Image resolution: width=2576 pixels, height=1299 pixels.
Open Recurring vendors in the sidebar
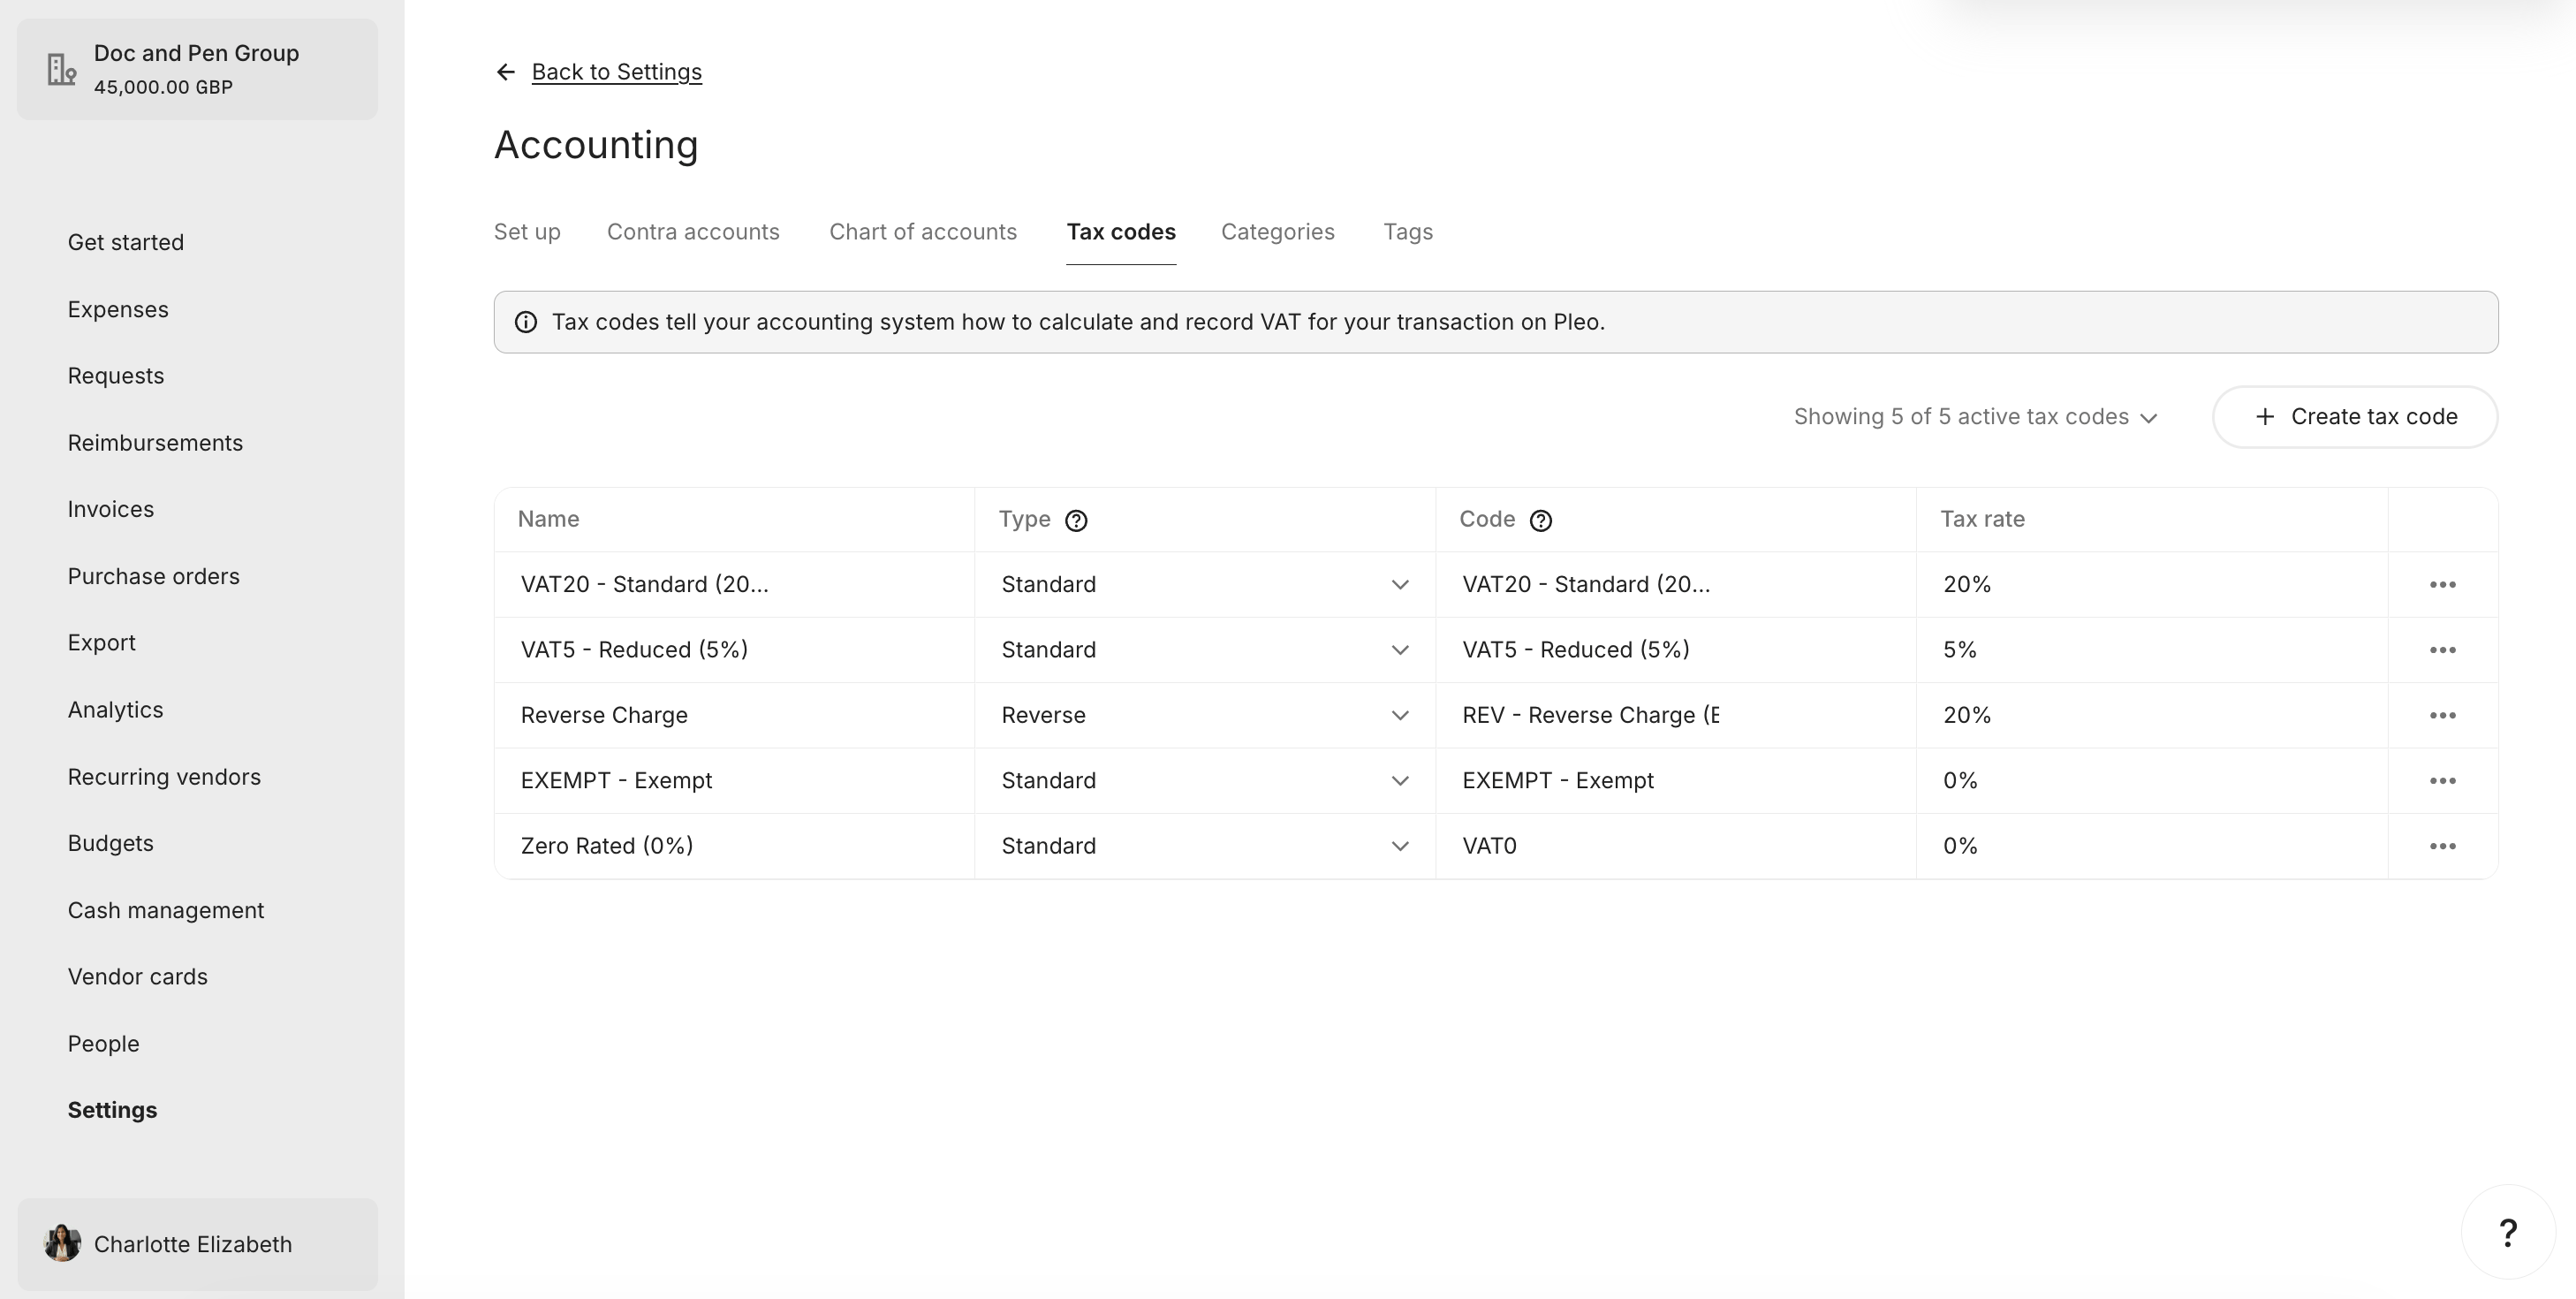pos(164,777)
